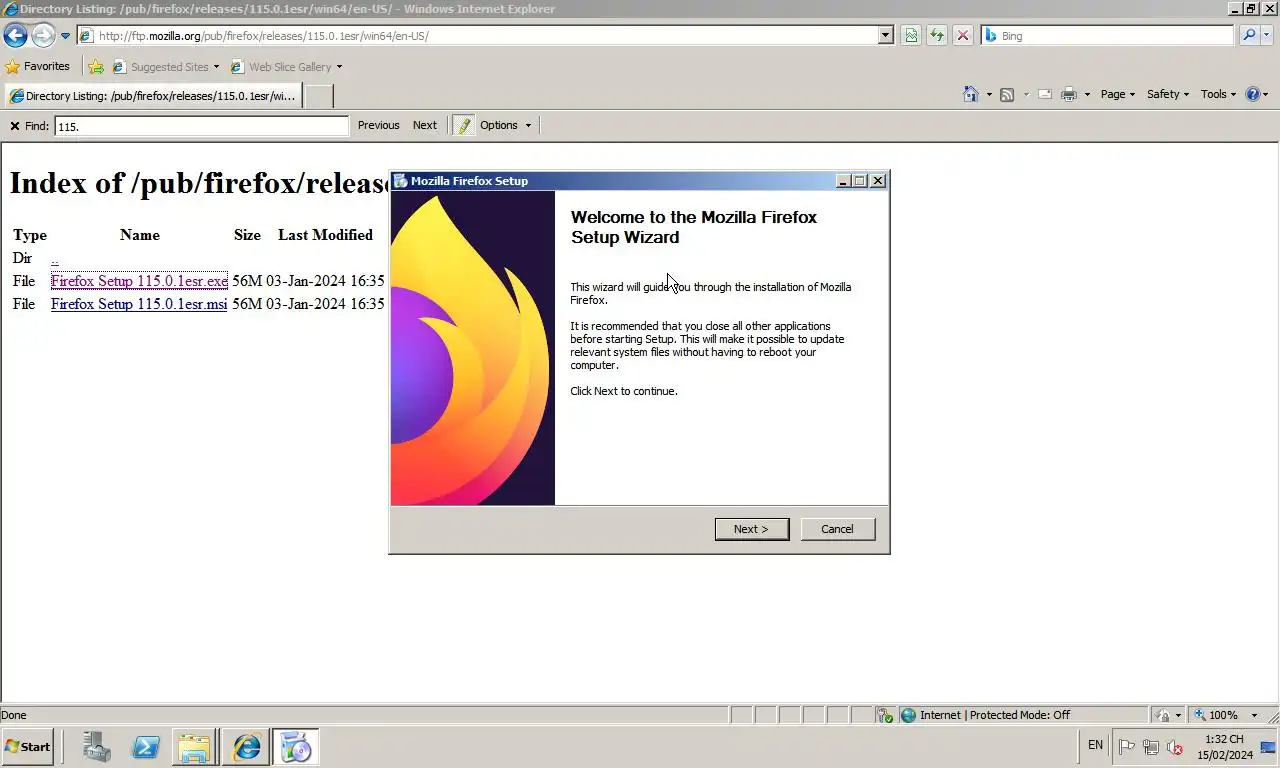Viewport: 1280px width, 768px height.
Task: Click the security key icon in status bar
Action: 884,715
